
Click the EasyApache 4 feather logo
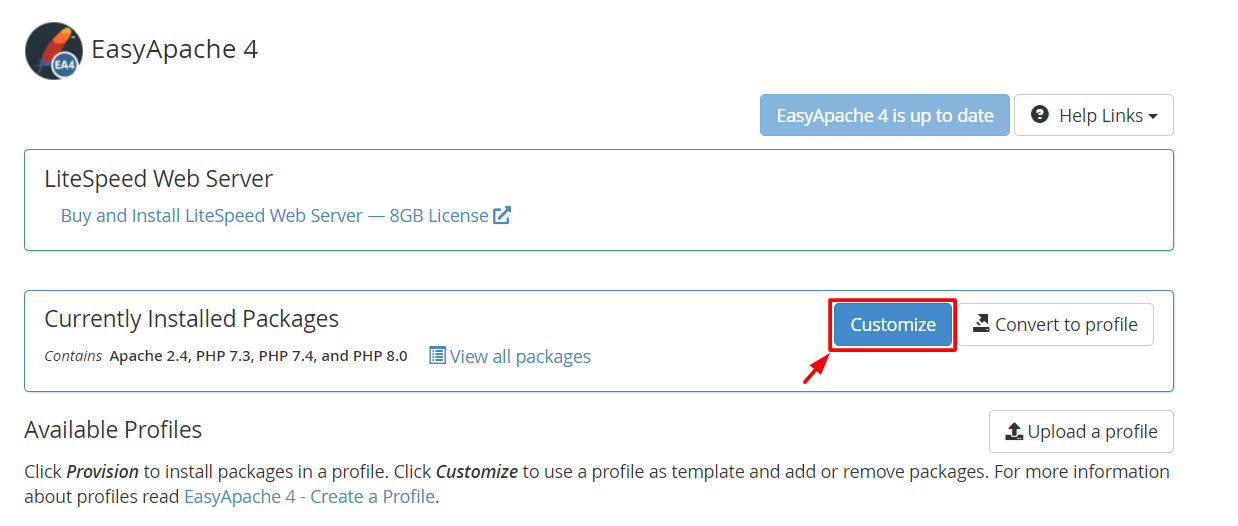(x=54, y=50)
